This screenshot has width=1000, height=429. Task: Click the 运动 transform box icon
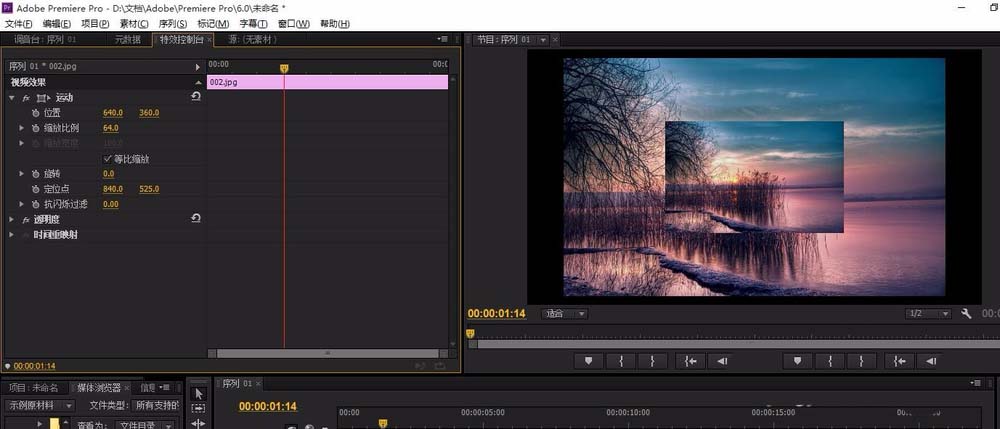(43, 98)
